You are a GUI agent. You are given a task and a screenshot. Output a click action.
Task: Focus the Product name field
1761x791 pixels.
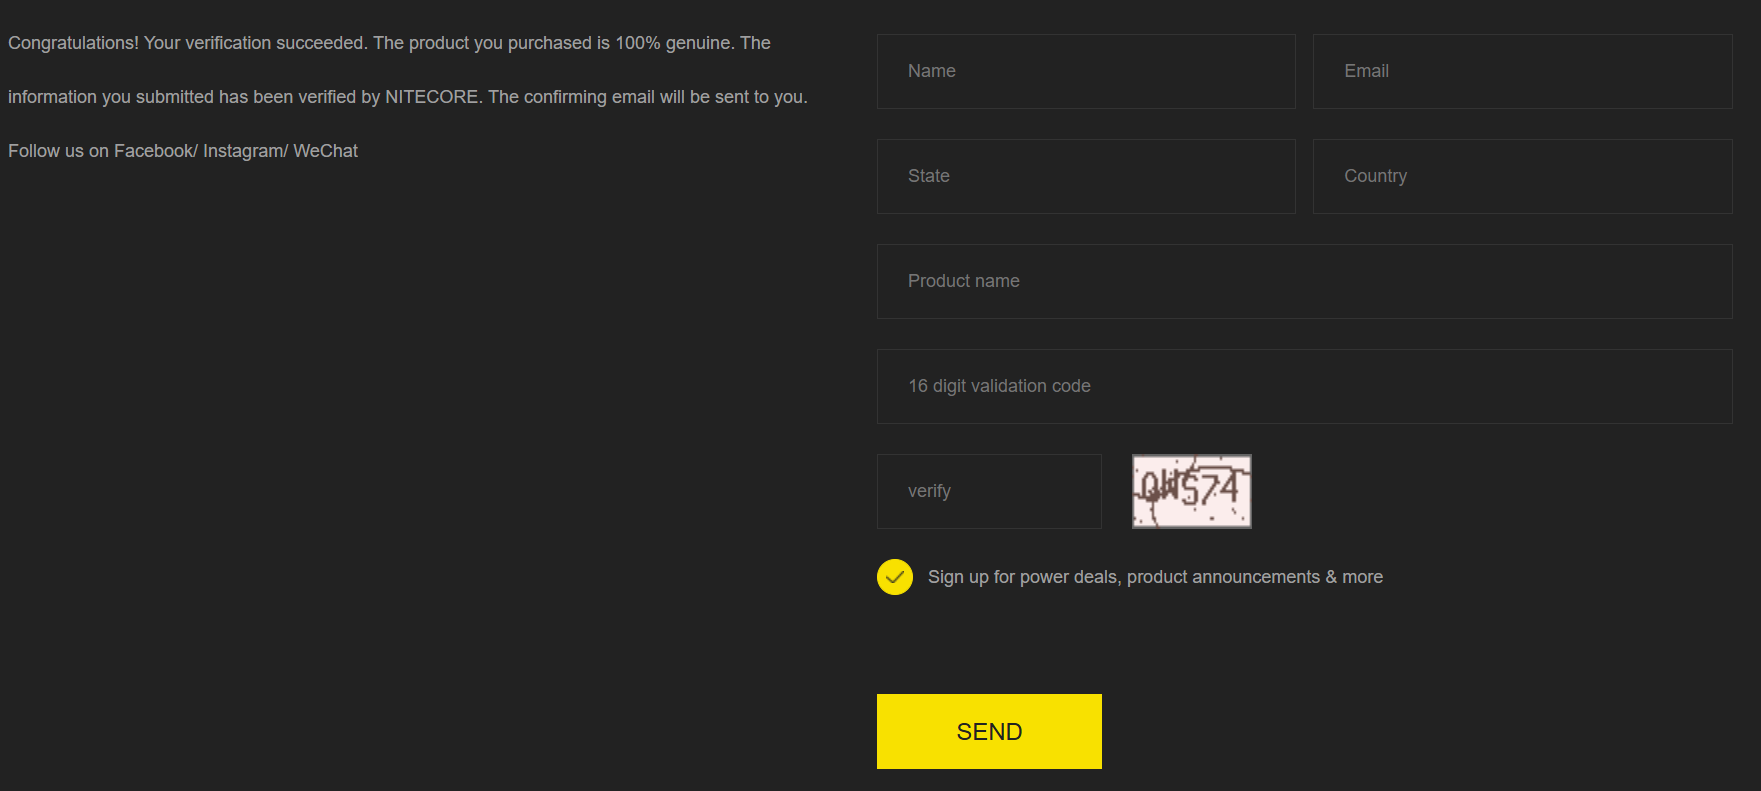click(x=1303, y=281)
